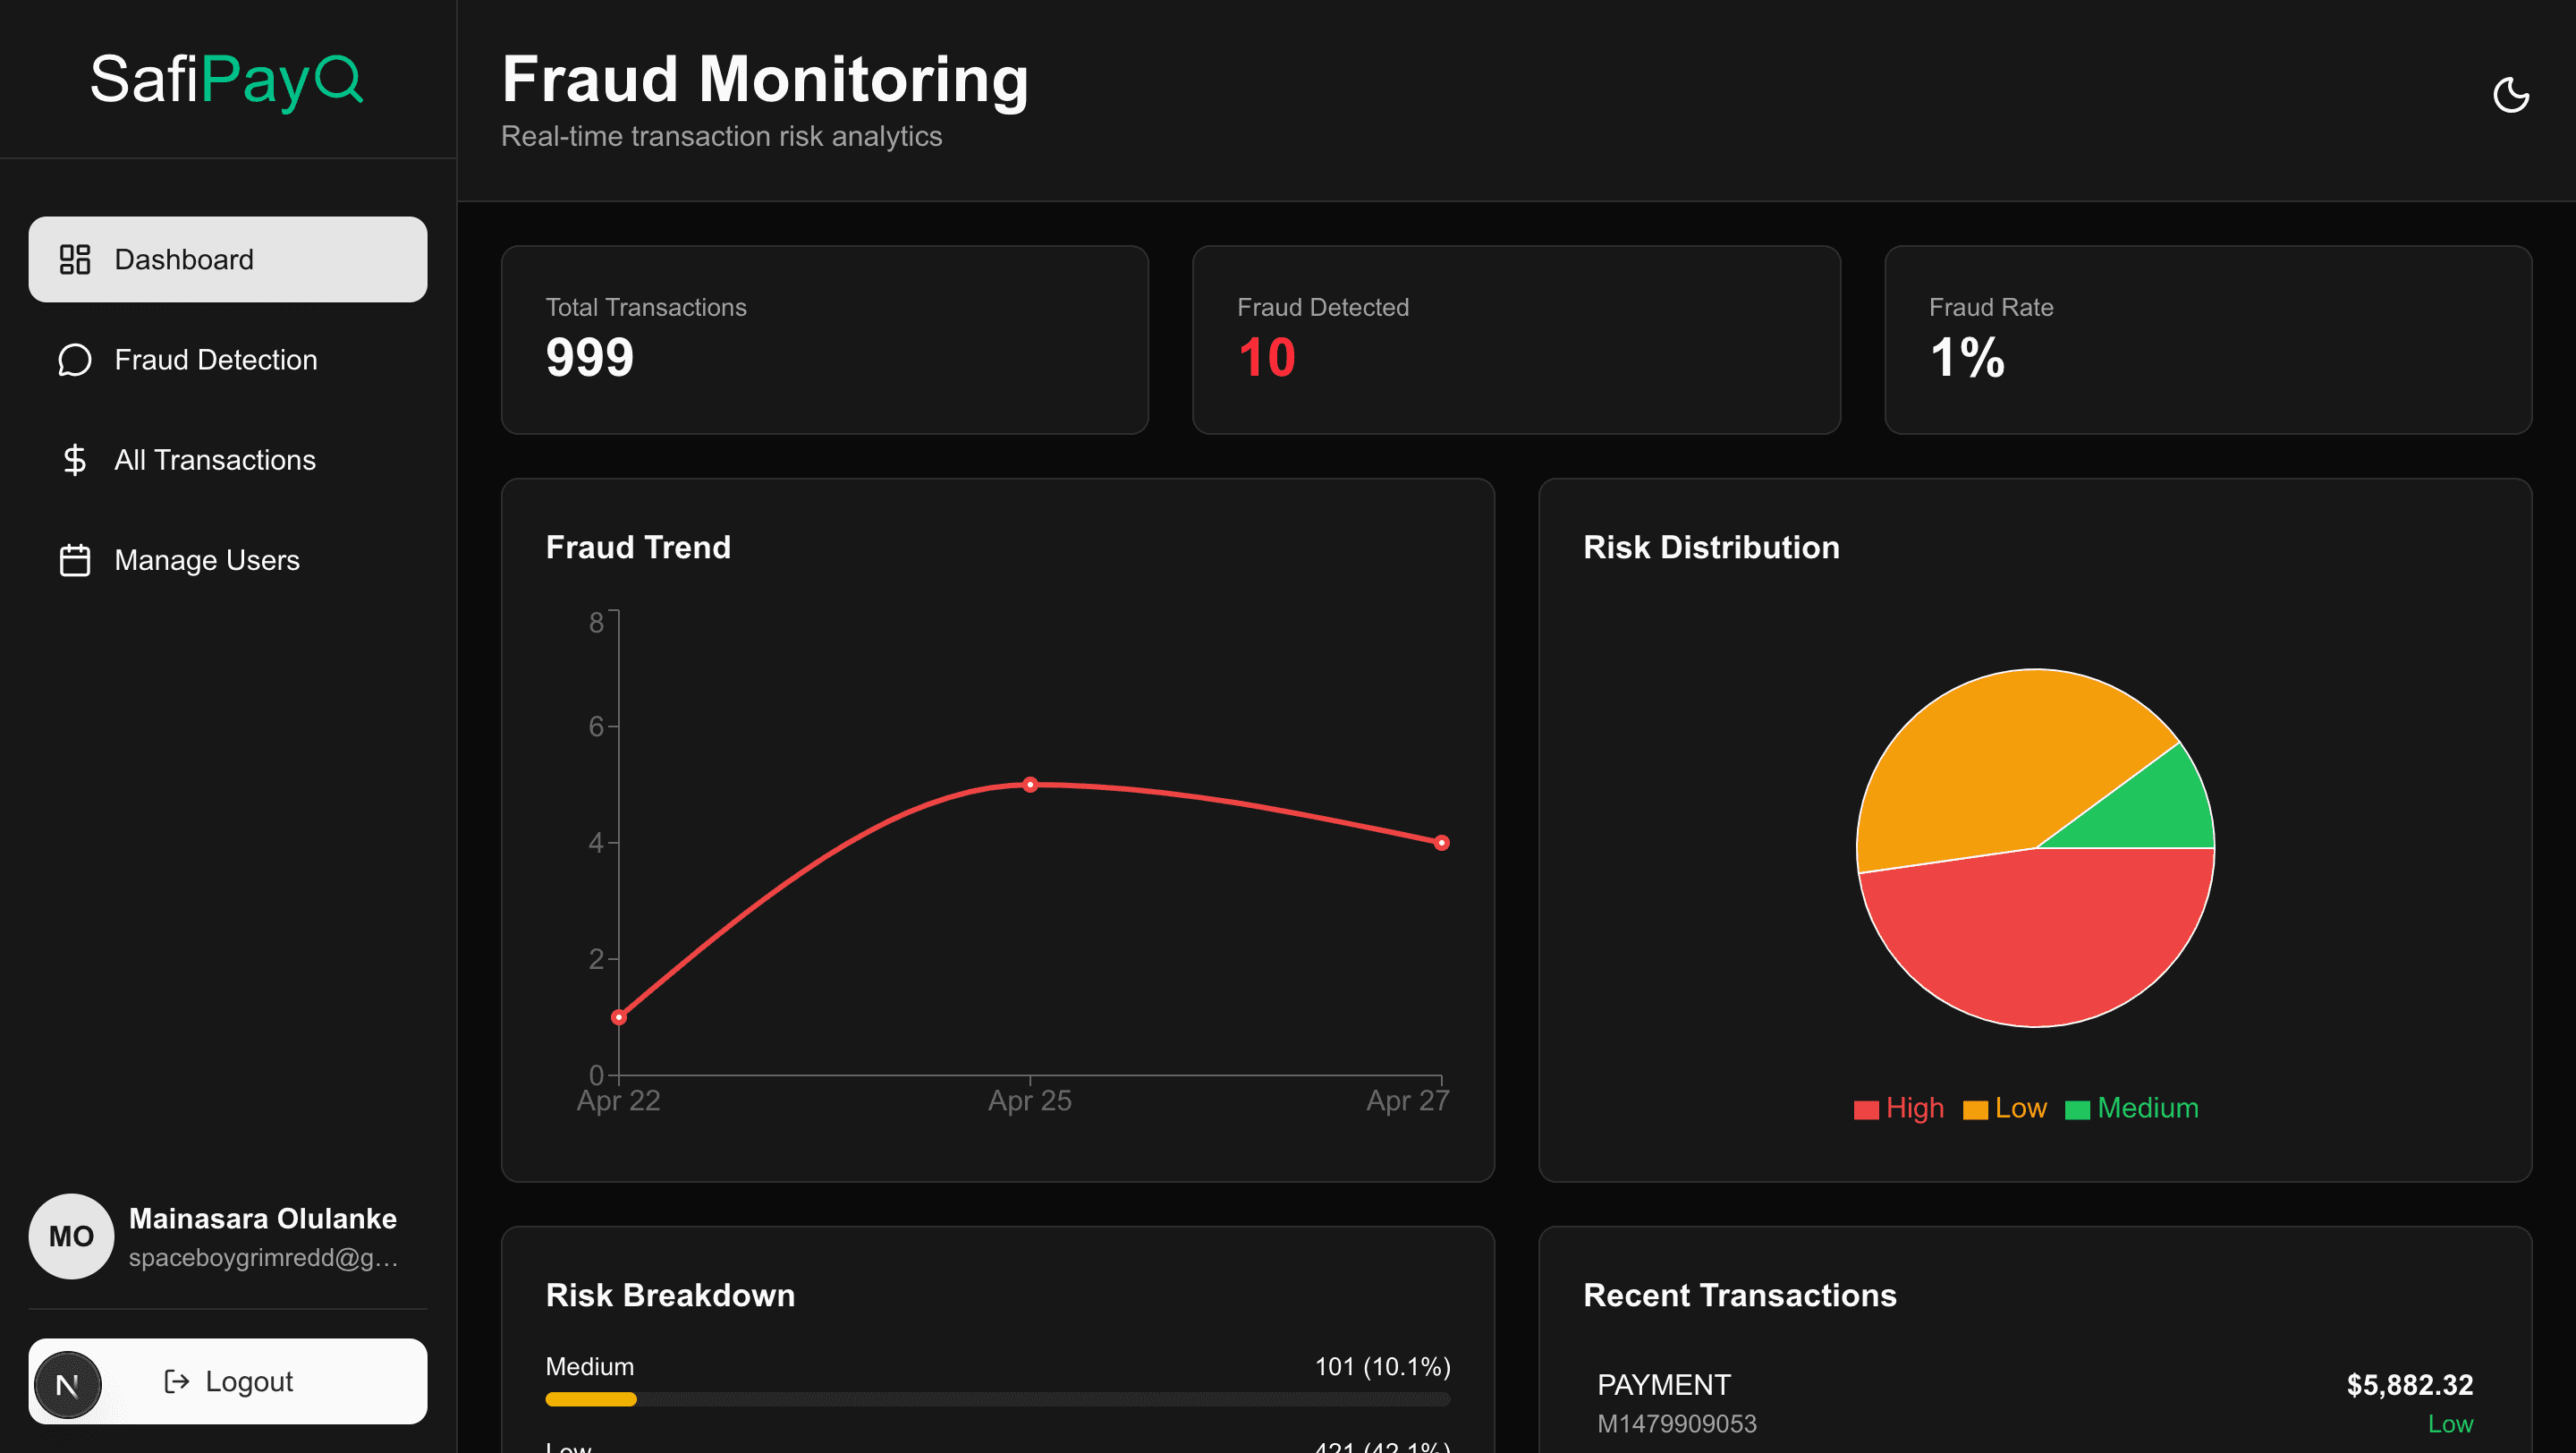2576x1453 pixels.
Task: Click the orange Low legend swatch
Action: (1975, 1109)
